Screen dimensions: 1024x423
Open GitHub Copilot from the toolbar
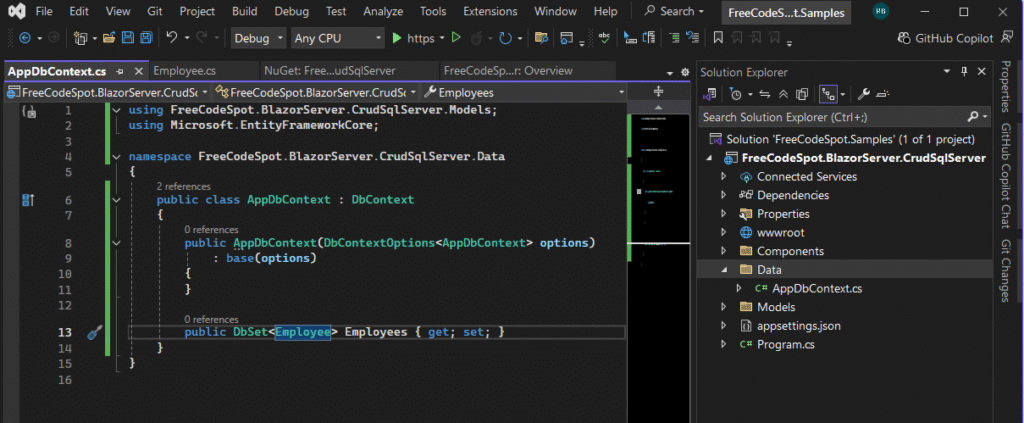(x=945, y=39)
